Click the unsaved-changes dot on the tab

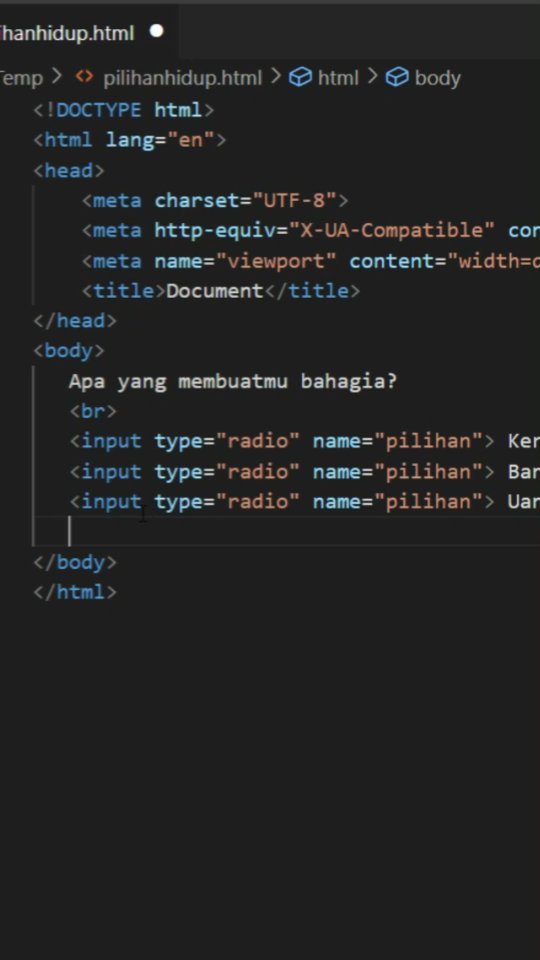point(157,31)
